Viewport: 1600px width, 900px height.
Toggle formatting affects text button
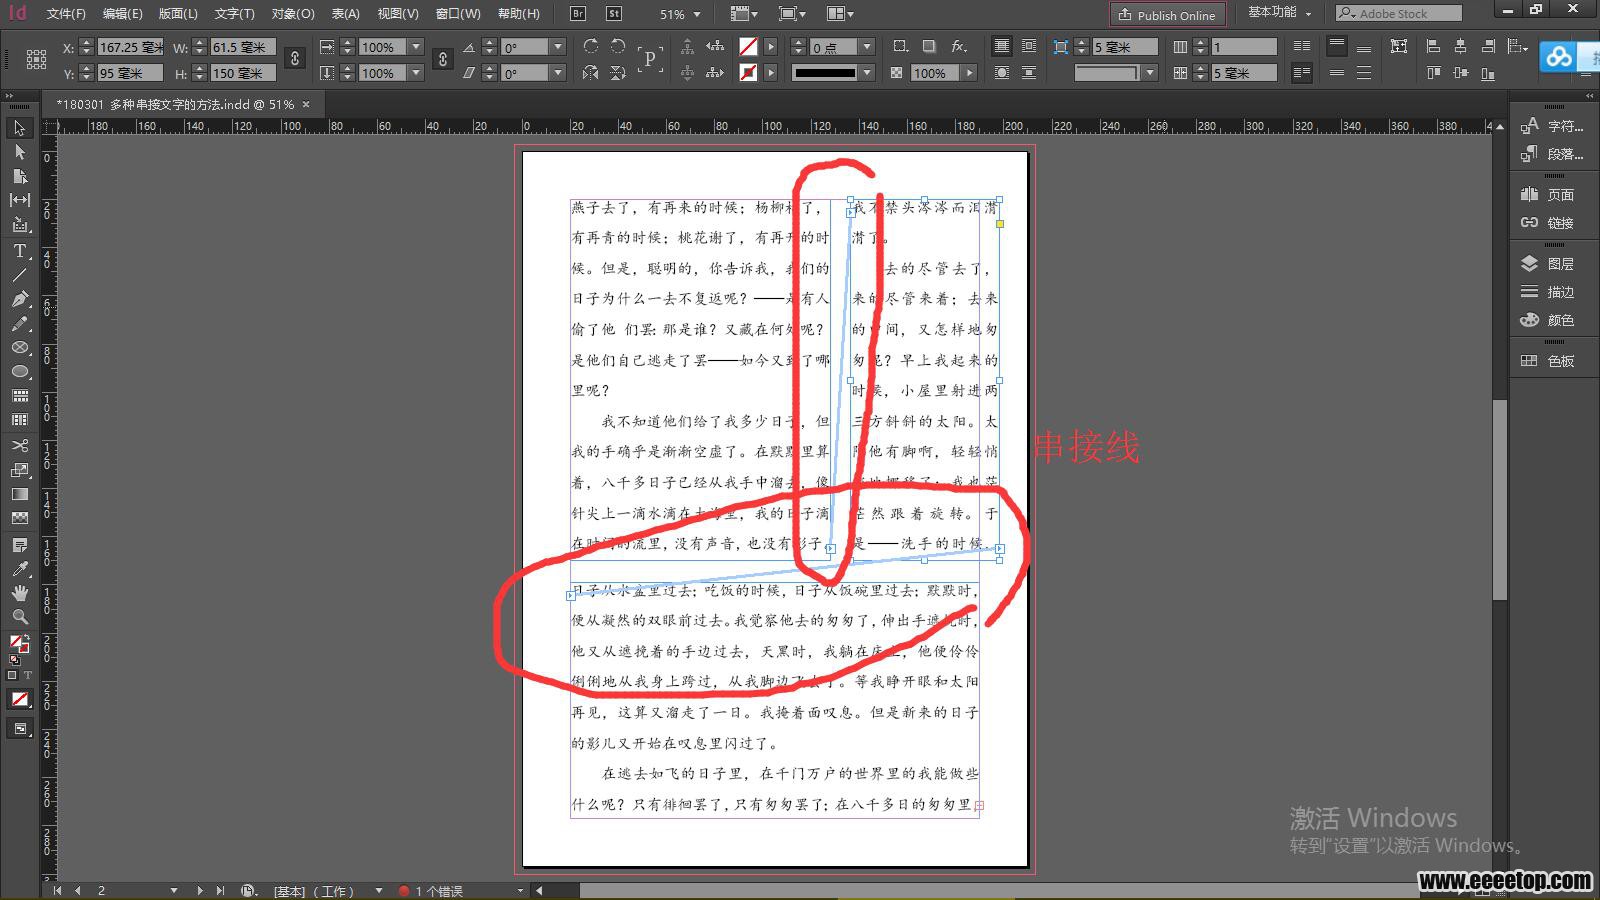27,675
